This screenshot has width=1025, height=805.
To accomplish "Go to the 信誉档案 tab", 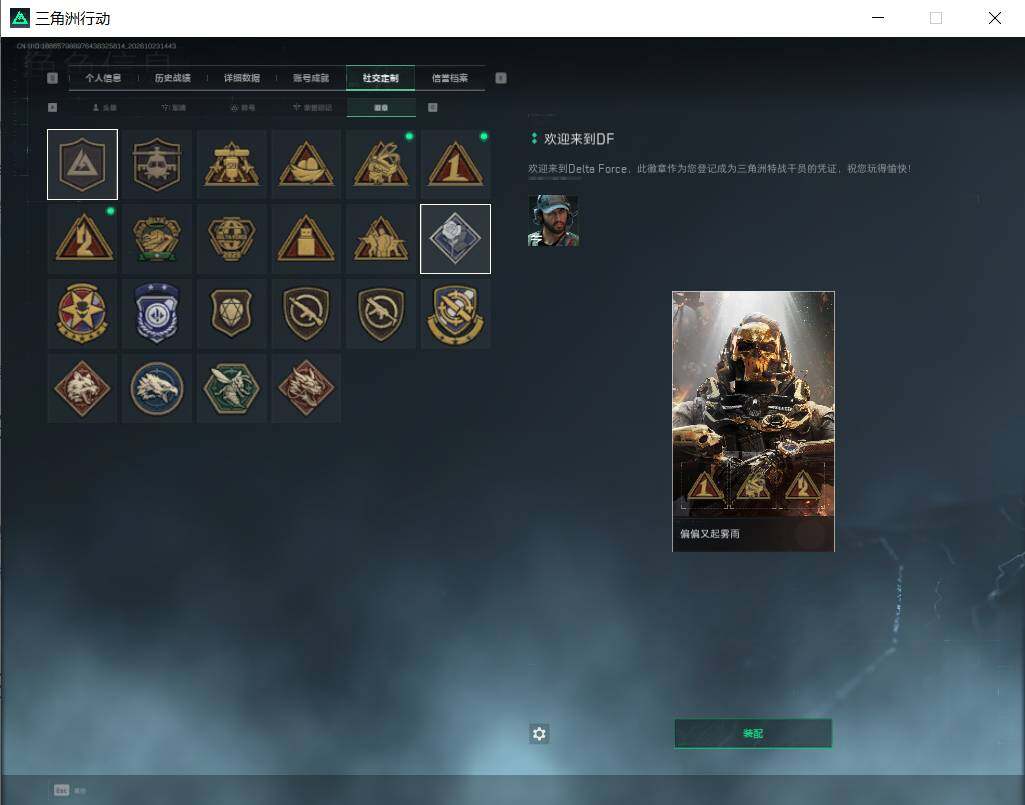I will (x=450, y=78).
